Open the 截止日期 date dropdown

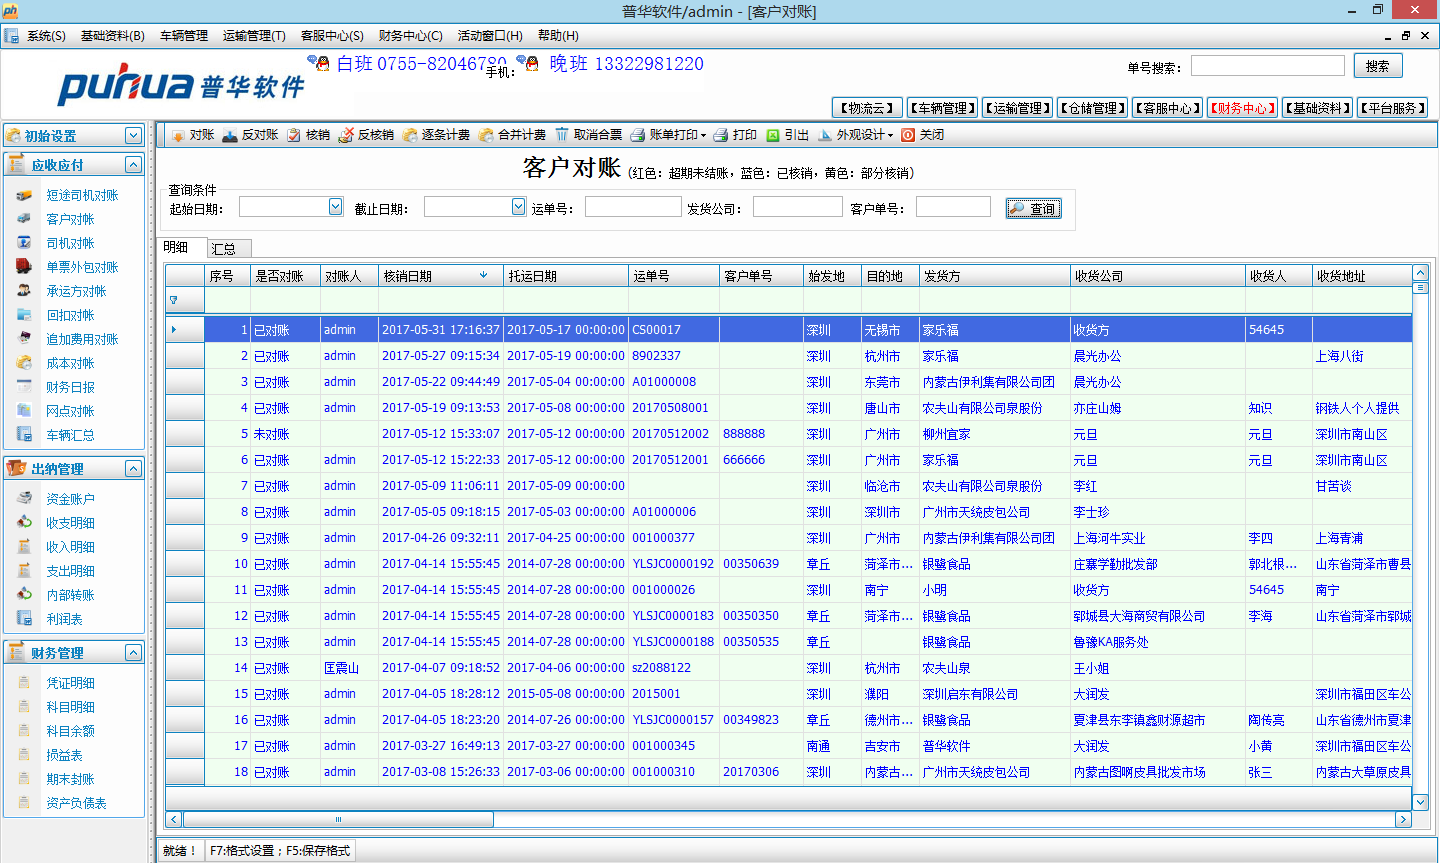pyautogui.click(x=518, y=207)
